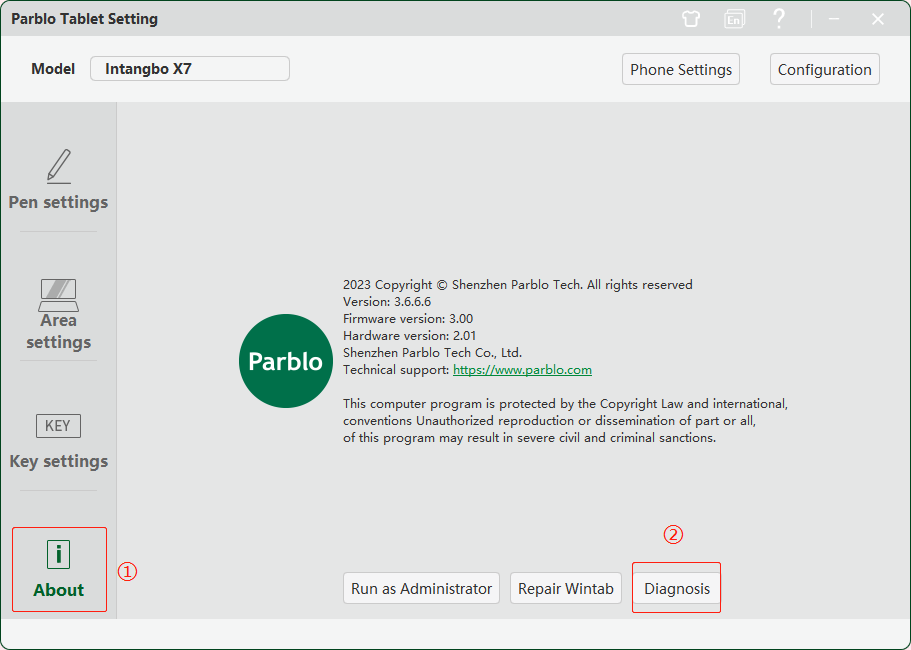The height and width of the screenshot is (650, 911).
Task: Switch to the Pen settings tab label
Action: [59, 202]
